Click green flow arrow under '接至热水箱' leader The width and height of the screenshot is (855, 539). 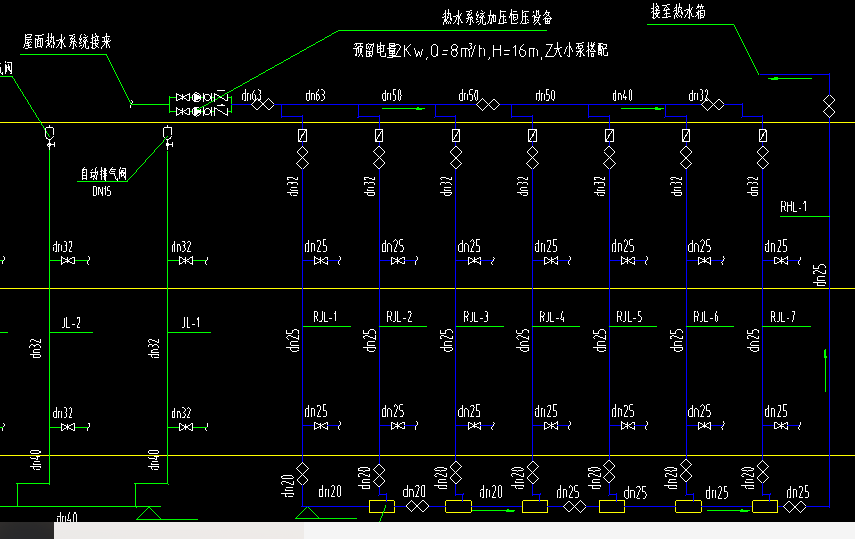pyautogui.click(x=790, y=79)
